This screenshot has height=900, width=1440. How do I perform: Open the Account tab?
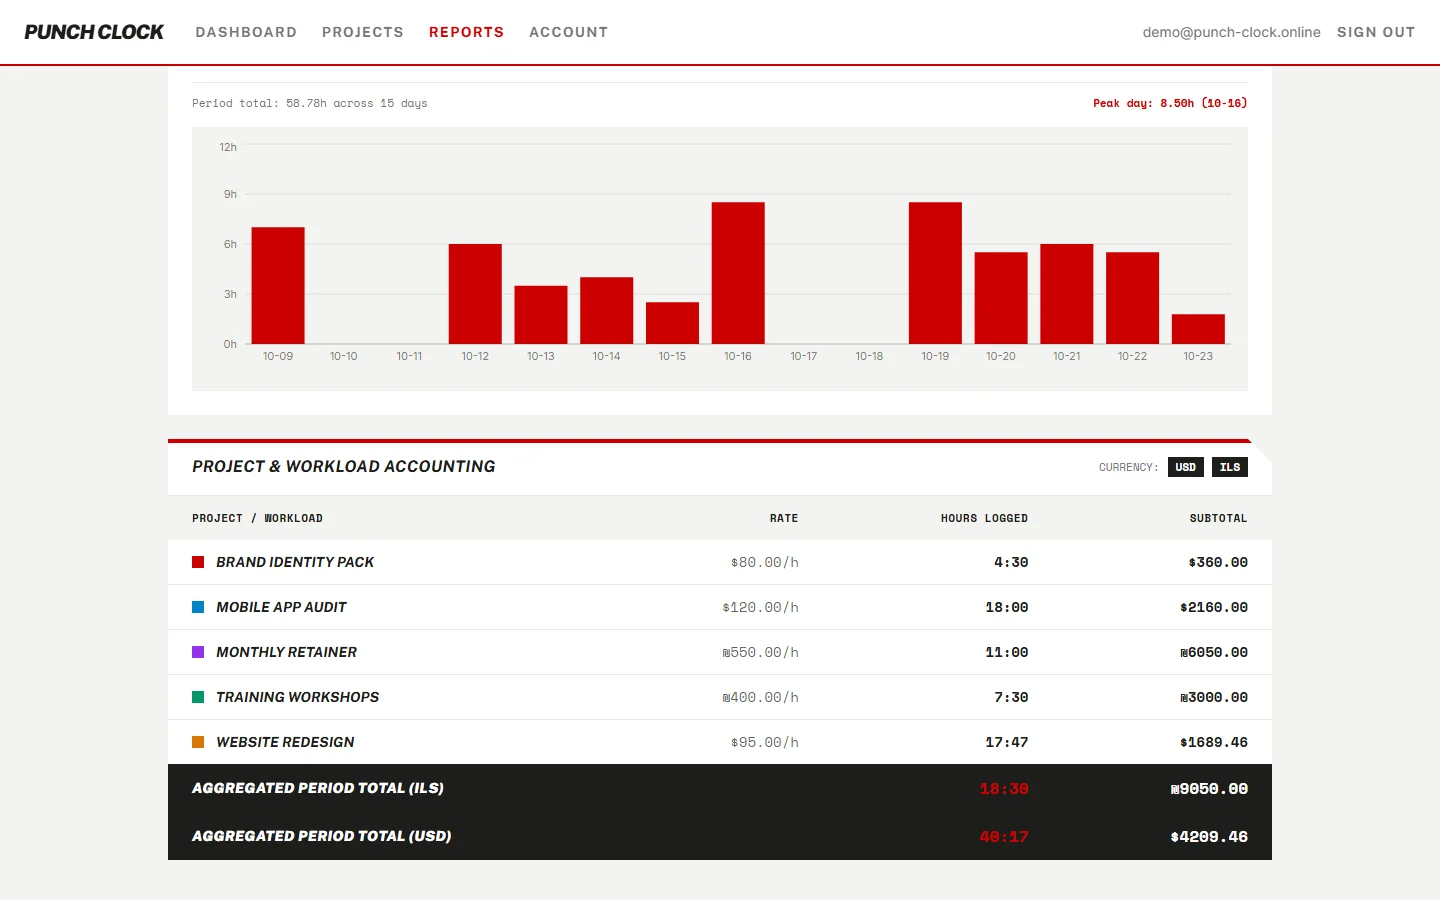point(568,32)
